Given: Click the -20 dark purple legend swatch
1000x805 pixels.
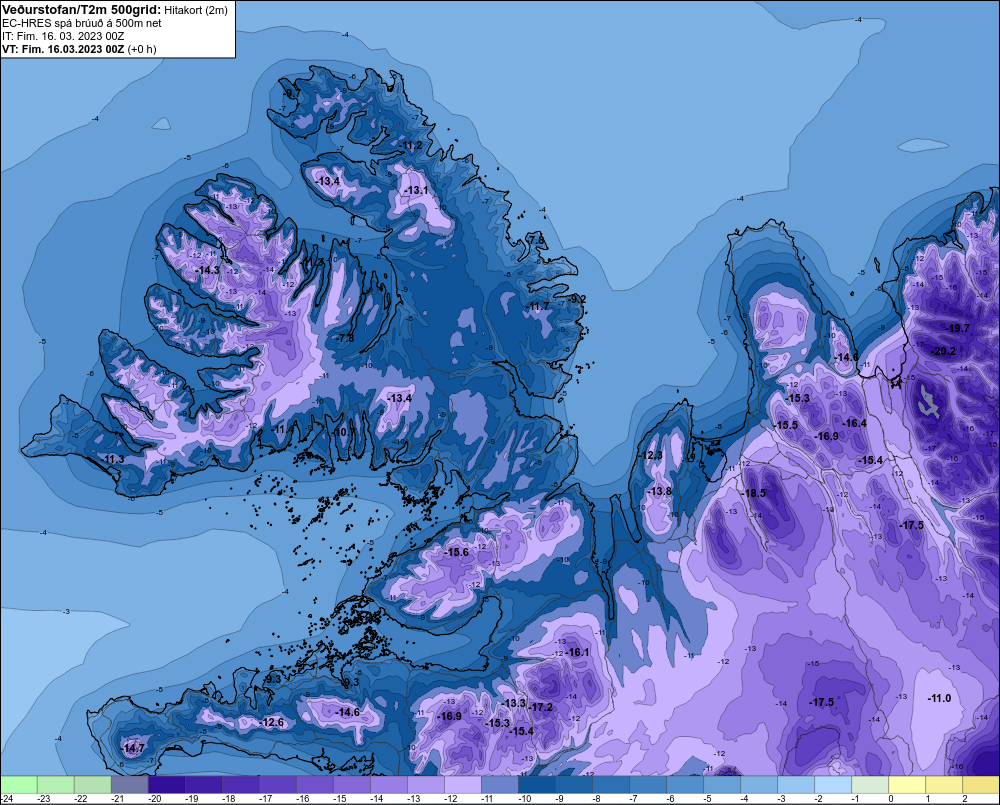Looking at the screenshot, I should click(166, 785).
